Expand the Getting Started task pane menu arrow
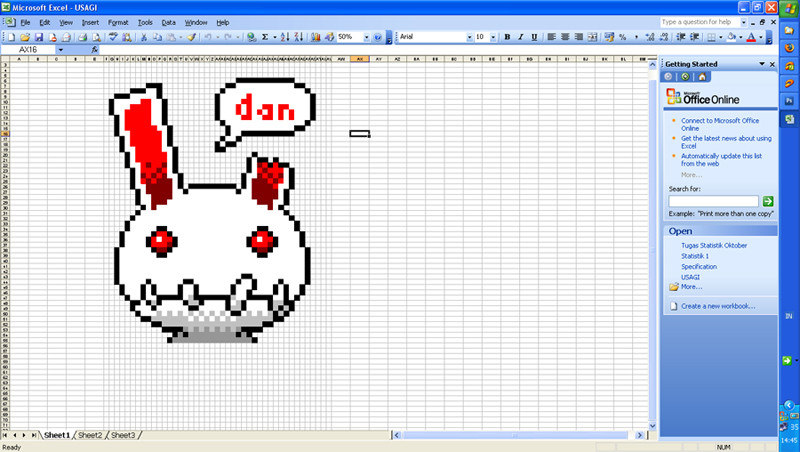 (762, 64)
